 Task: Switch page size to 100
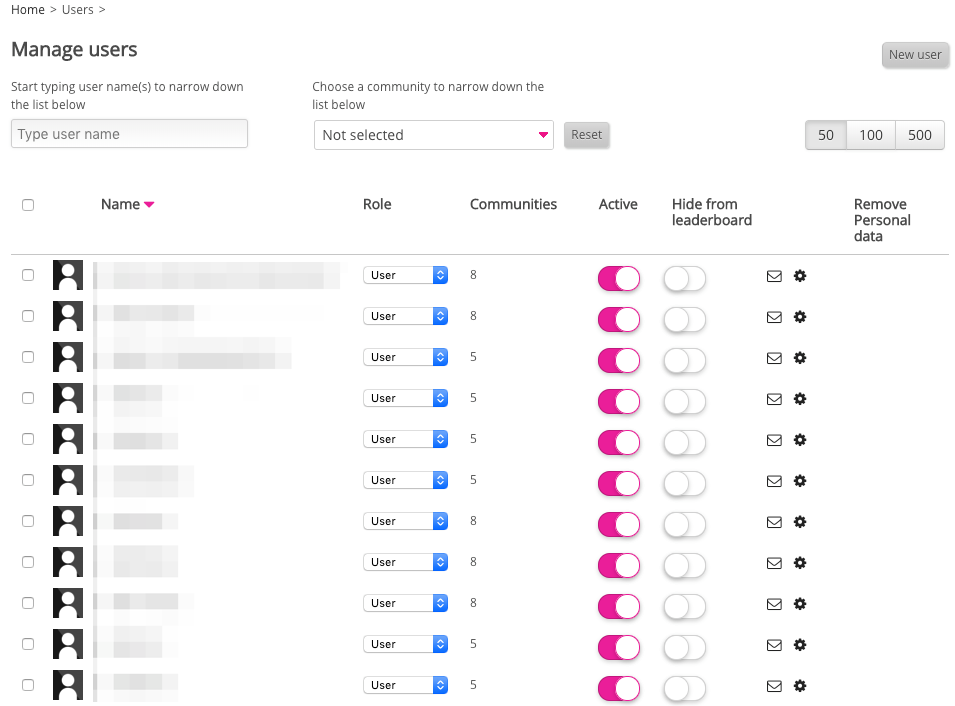(x=869, y=134)
